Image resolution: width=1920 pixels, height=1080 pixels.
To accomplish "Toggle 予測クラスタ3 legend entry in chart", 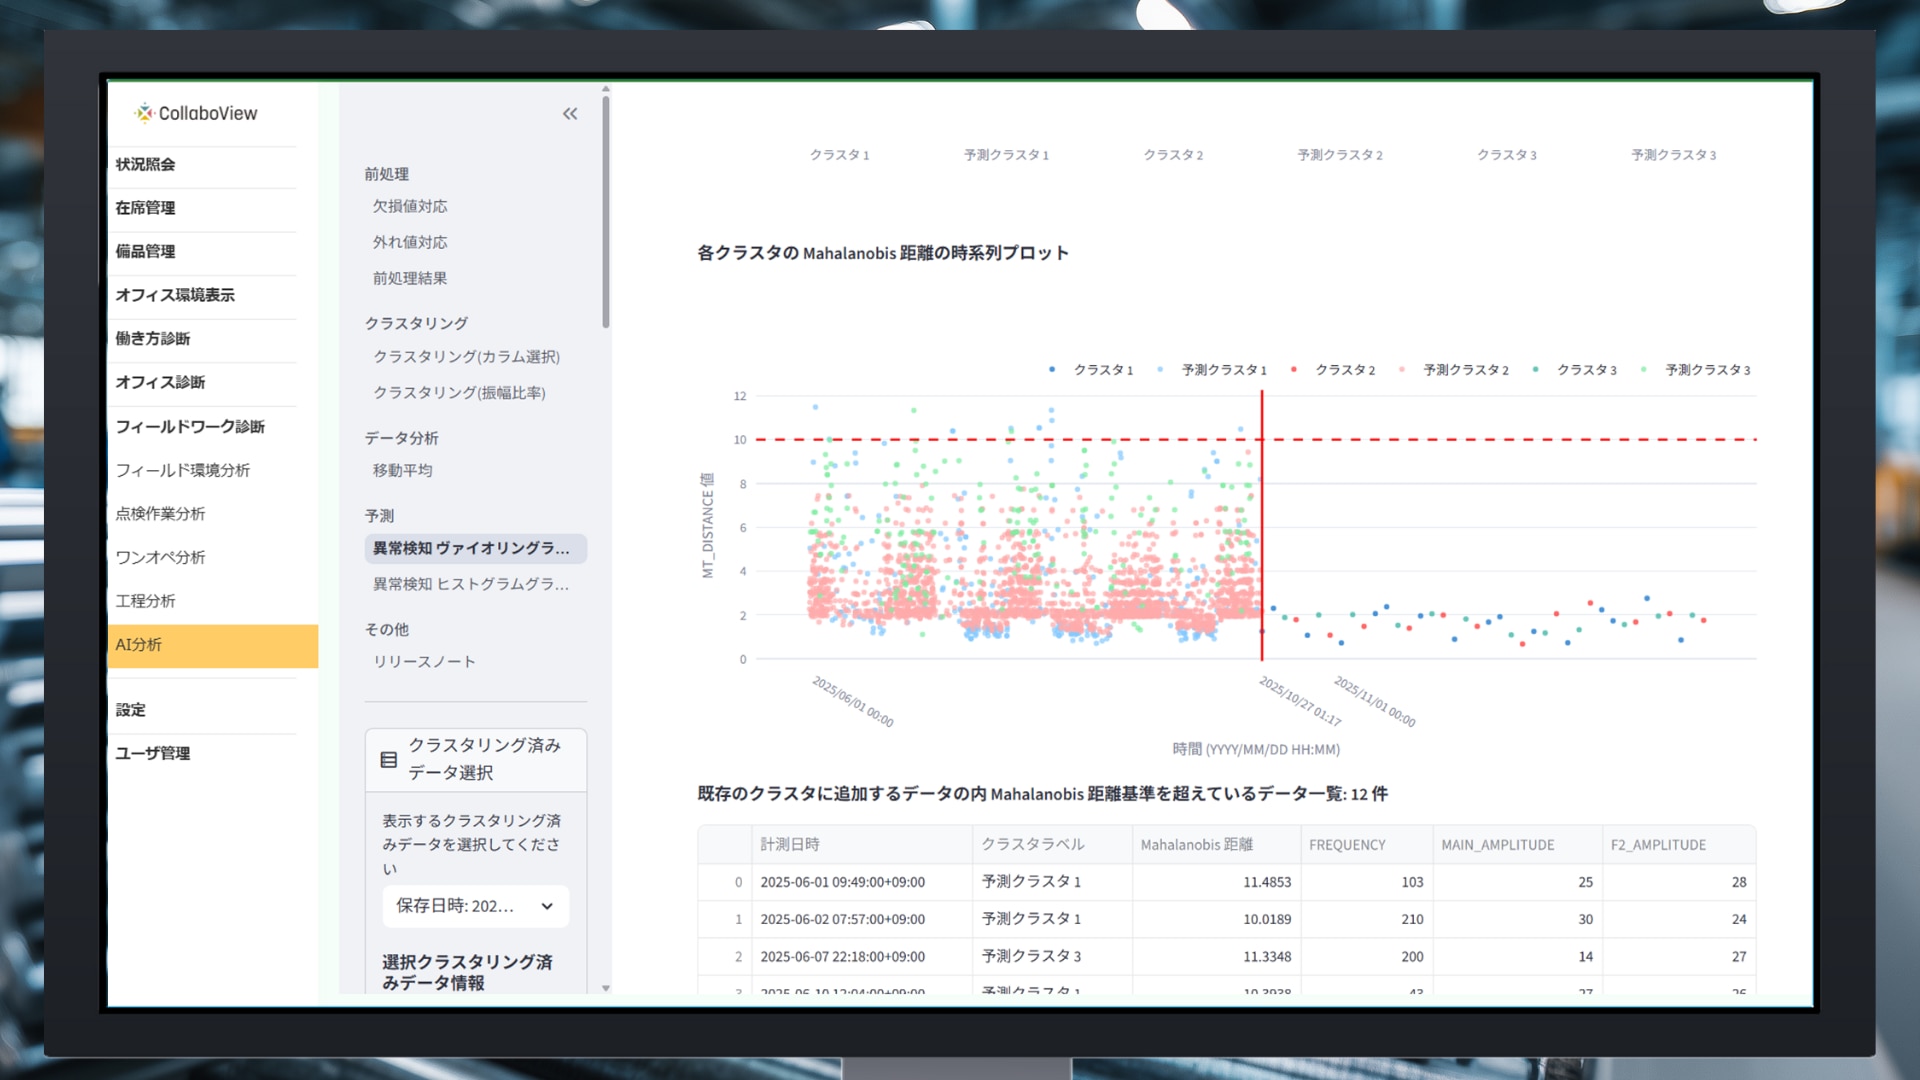I will (1707, 370).
